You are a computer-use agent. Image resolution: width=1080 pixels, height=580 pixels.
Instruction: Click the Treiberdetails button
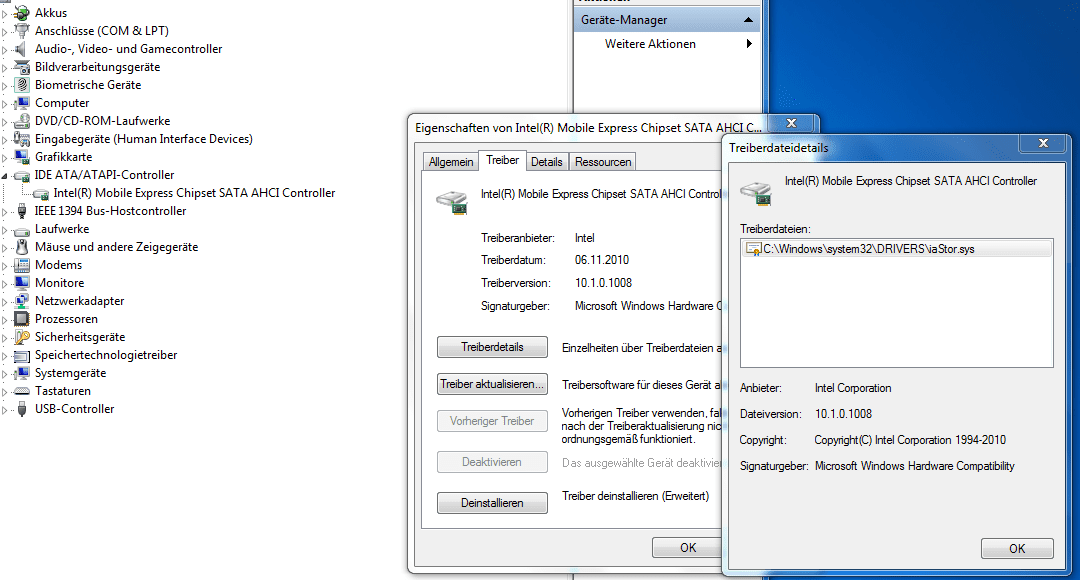(492, 347)
